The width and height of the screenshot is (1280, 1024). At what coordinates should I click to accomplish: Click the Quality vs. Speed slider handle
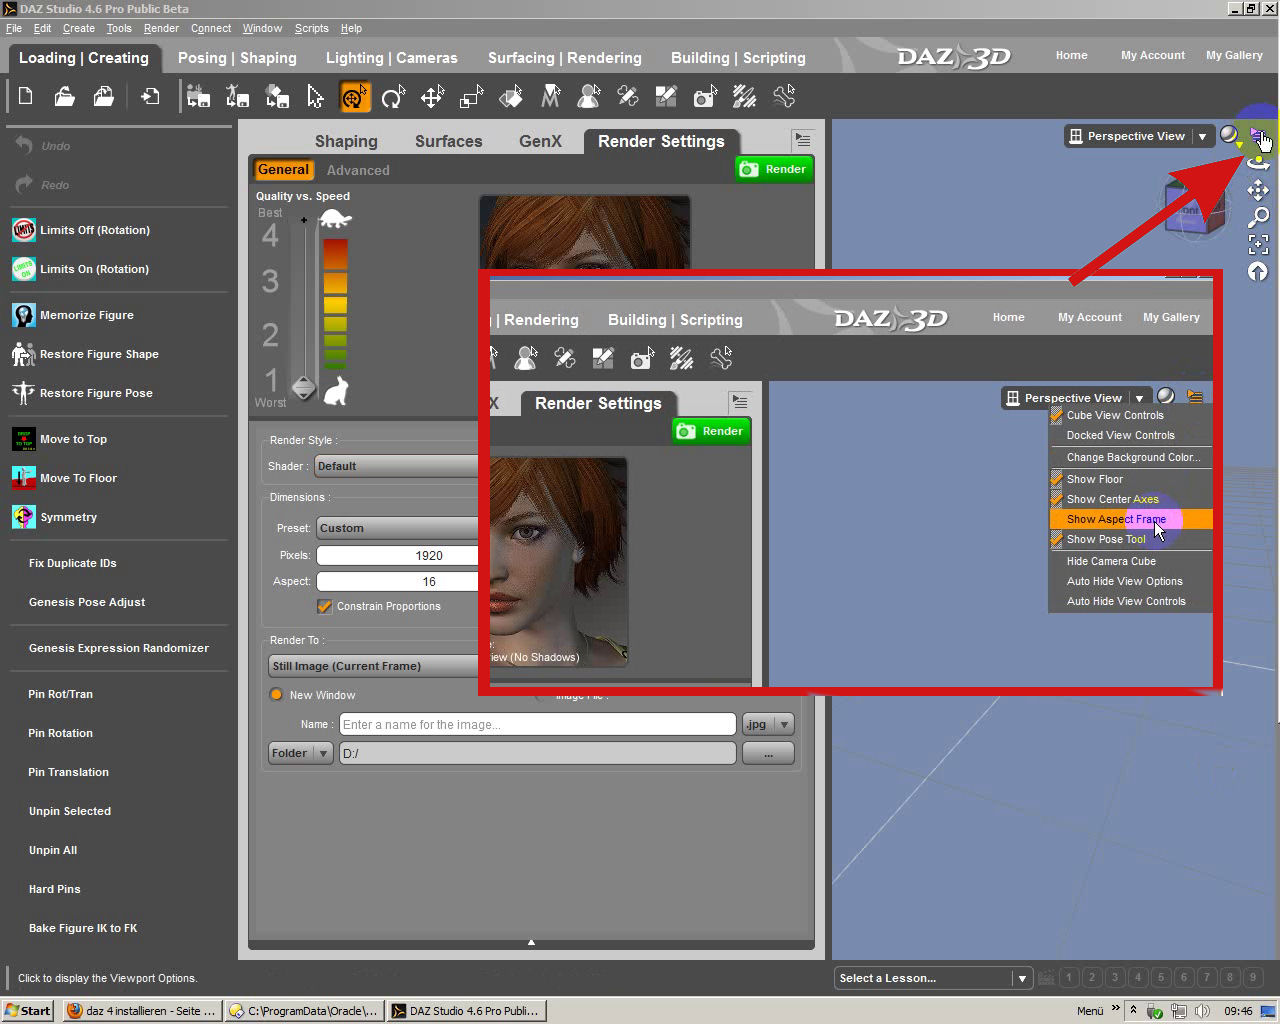[x=304, y=387]
